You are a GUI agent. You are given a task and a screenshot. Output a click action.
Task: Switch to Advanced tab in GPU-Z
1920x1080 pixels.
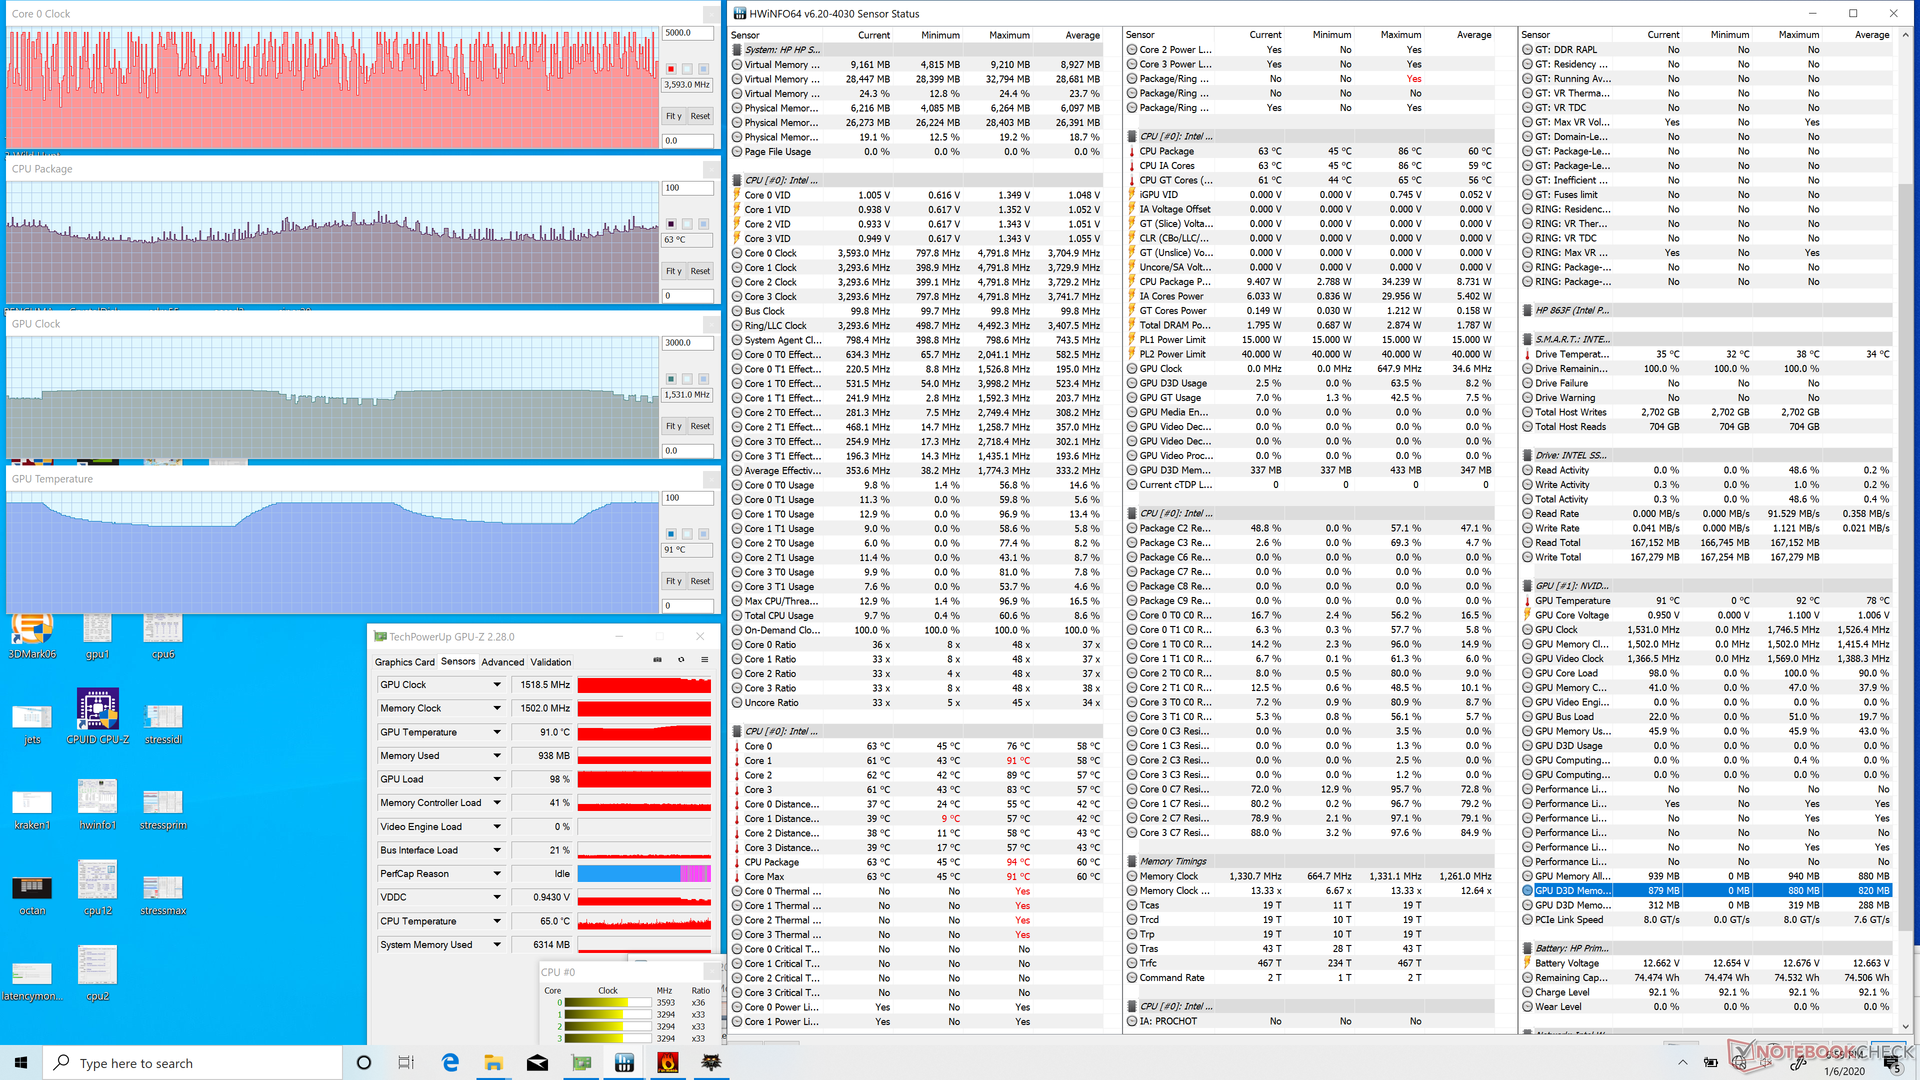click(x=502, y=662)
